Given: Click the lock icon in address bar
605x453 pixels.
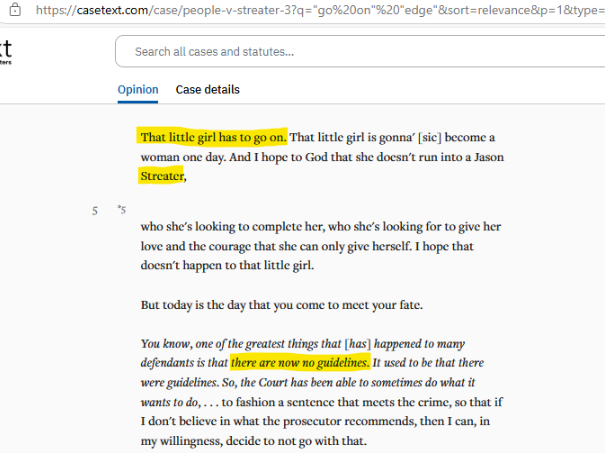Looking at the screenshot, I should (x=15, y=9).
